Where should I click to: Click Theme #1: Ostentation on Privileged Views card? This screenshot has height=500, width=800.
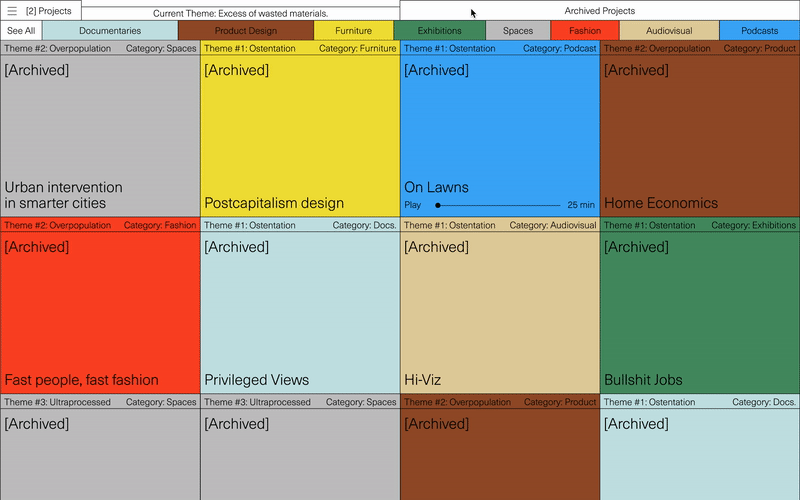[x=249, y=225]
